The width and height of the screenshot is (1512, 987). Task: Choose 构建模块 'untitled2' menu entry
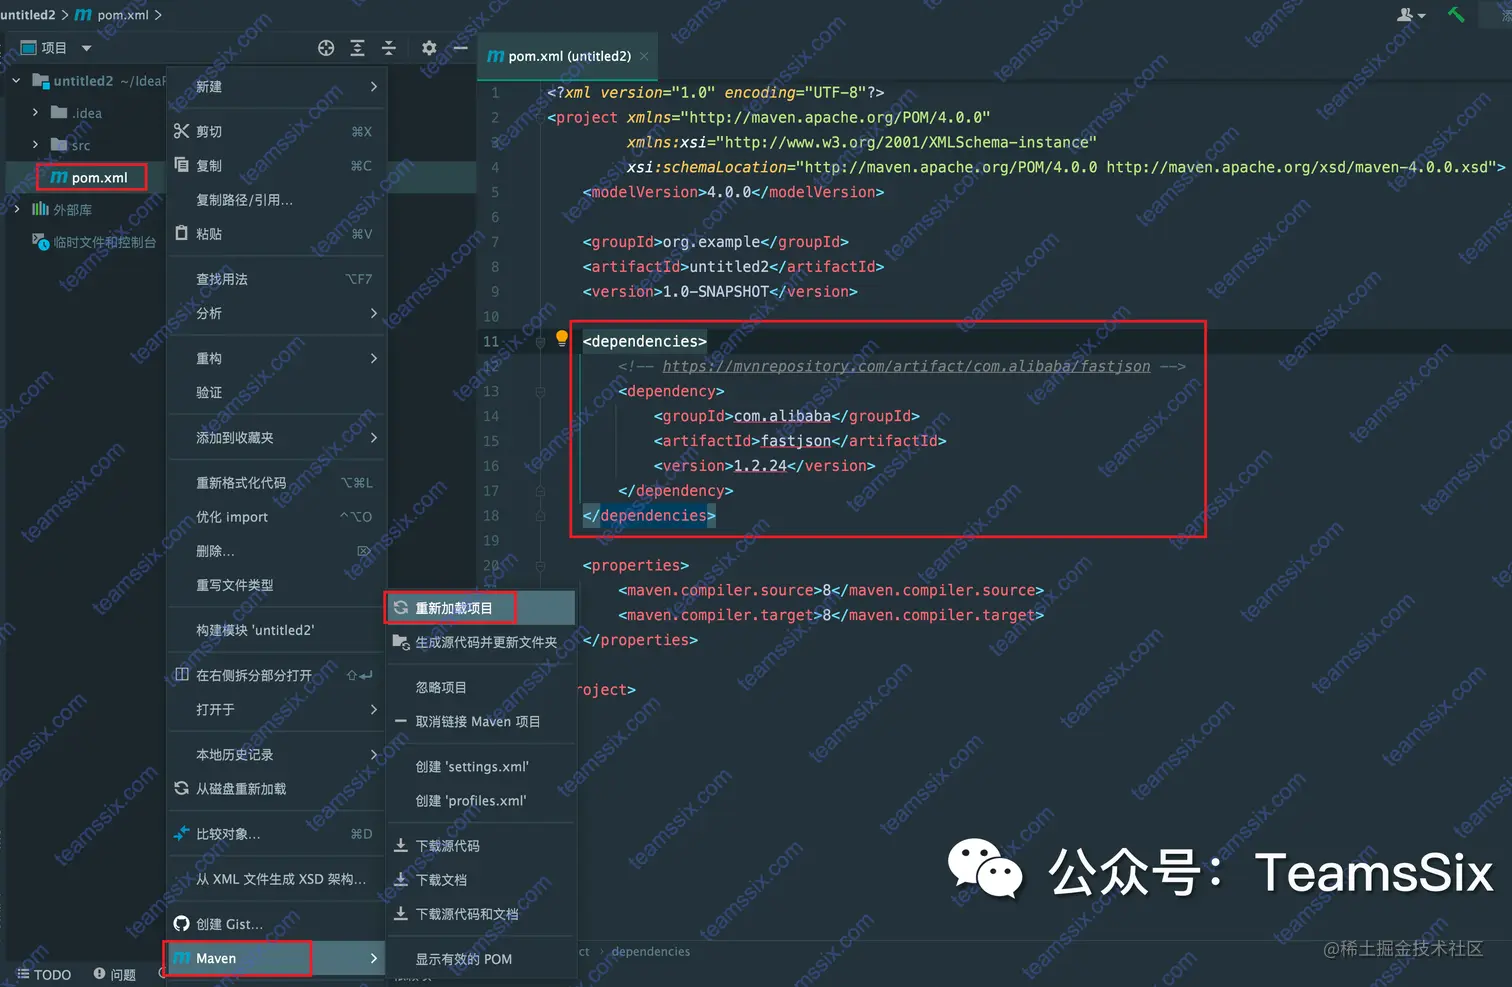[x=276, y=630]
